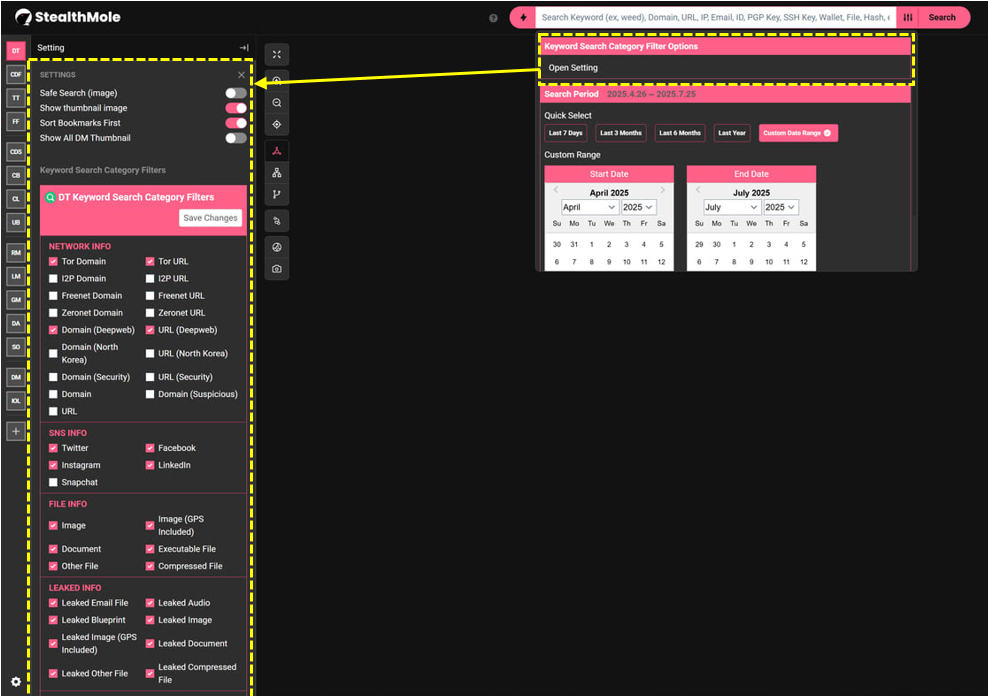Open the Start Date month dropdown (April)
The width and height of the screenshot is (988, 696).
coord(589,207)
